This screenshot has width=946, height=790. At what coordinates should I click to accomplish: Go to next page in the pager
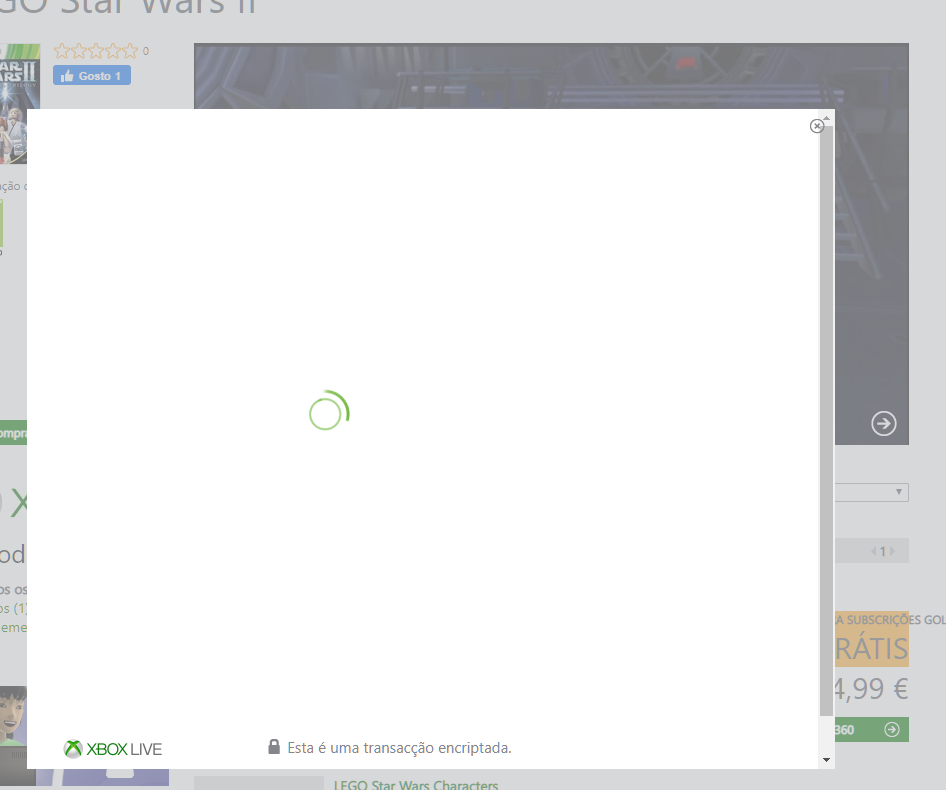[x=892, y=551]
